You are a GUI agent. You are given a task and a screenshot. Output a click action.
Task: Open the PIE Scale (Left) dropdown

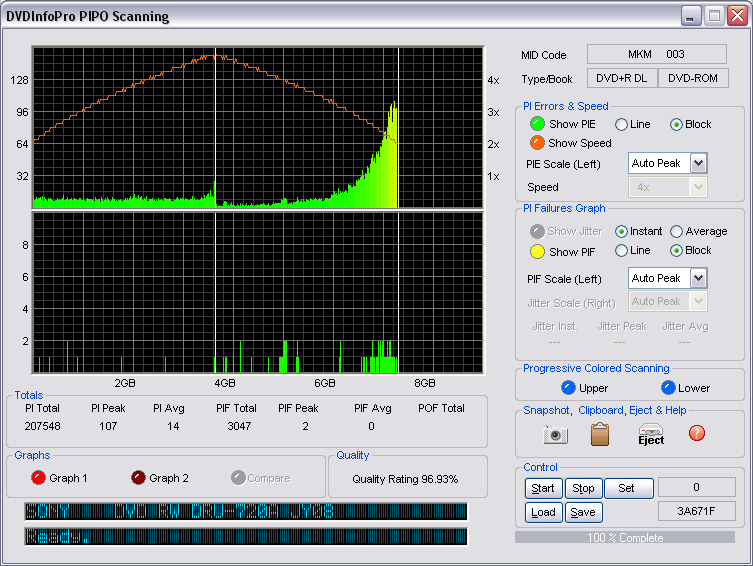(698, 163)
